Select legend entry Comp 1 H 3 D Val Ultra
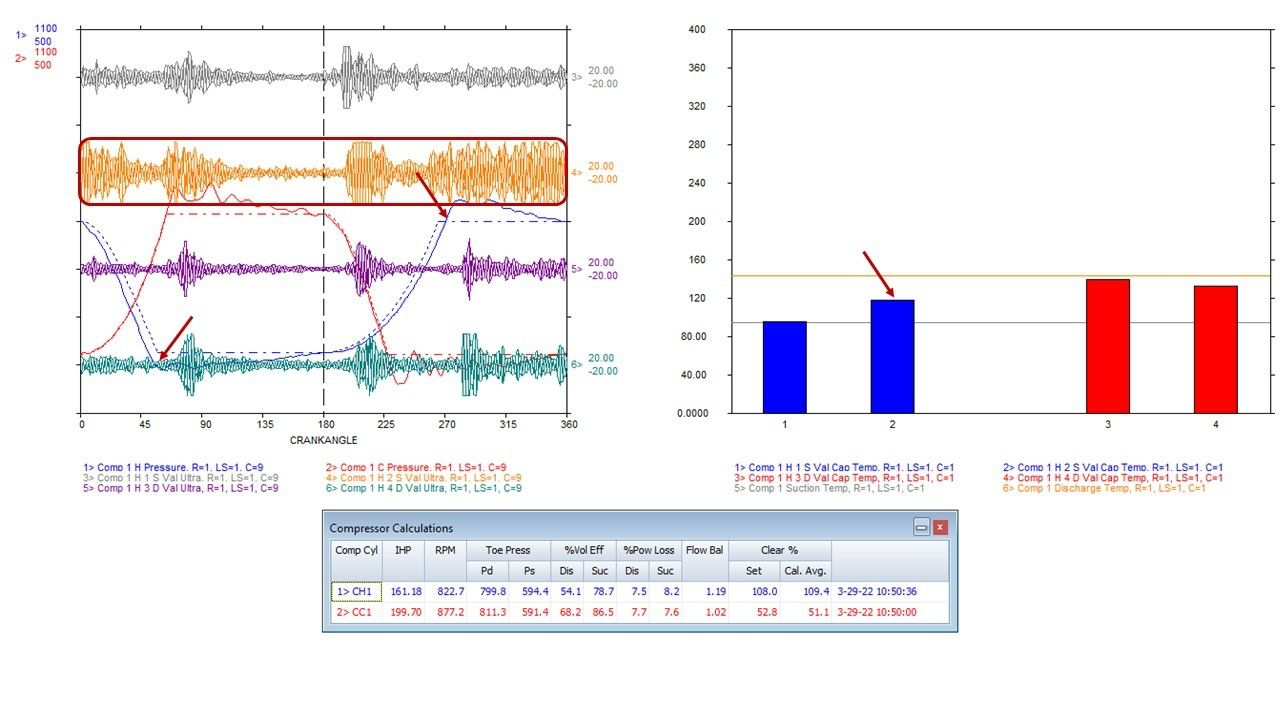Viewport: 1280px width, 720px height. 181,489
